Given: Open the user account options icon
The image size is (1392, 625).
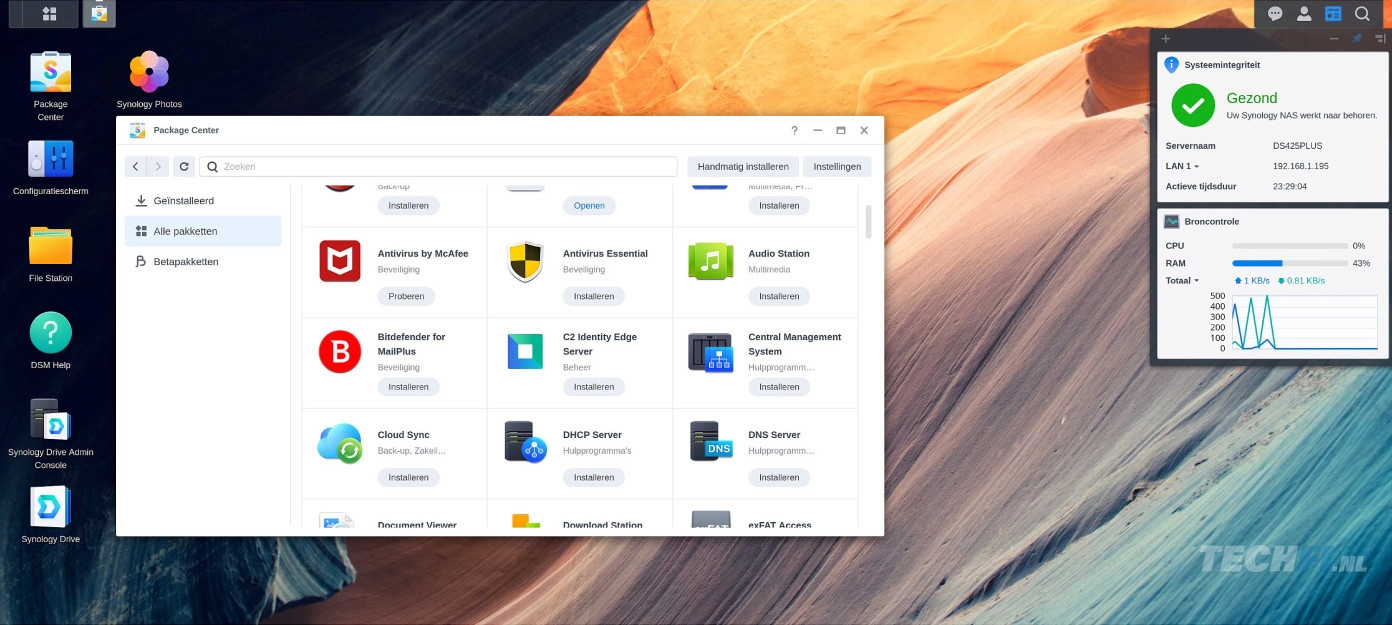Looking at the screenshot, I should pyautogui.click(x=1304, y=14).
